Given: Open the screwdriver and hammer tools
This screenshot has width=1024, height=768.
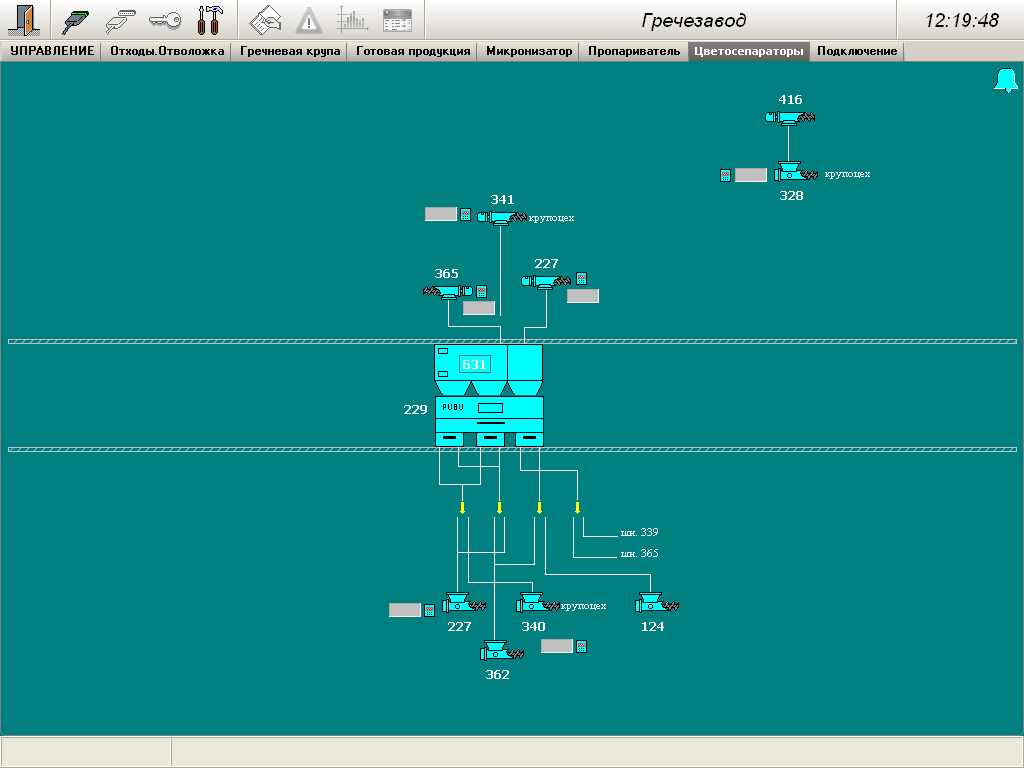Looking at the screenshot, I should [209, 20].
